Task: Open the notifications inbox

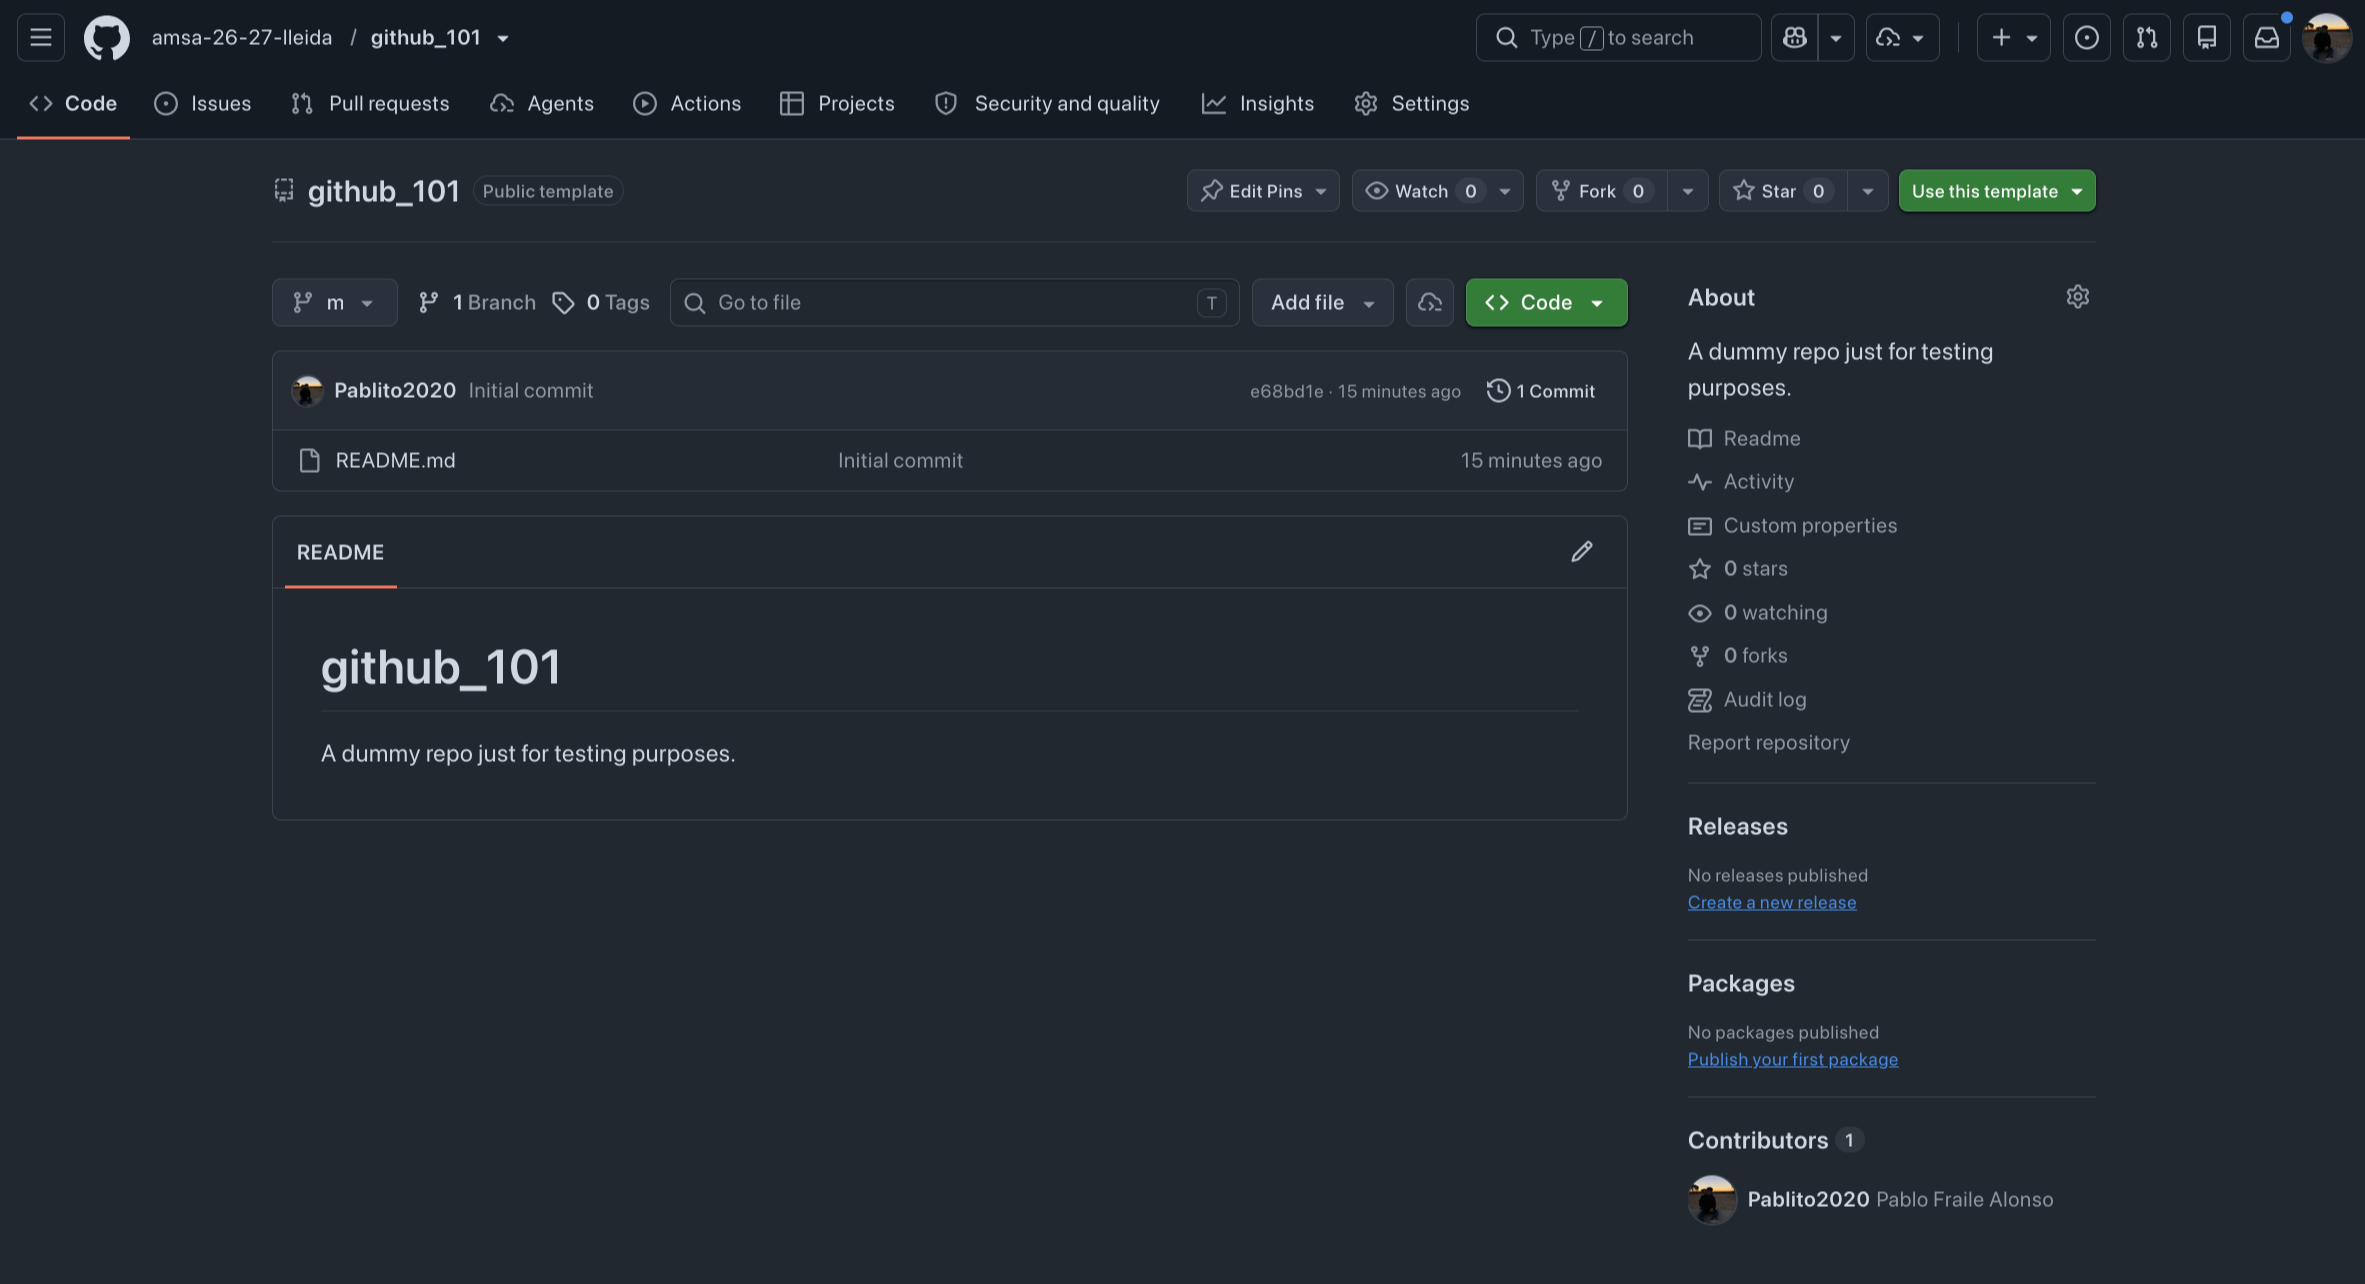Action: [2267, 38]
